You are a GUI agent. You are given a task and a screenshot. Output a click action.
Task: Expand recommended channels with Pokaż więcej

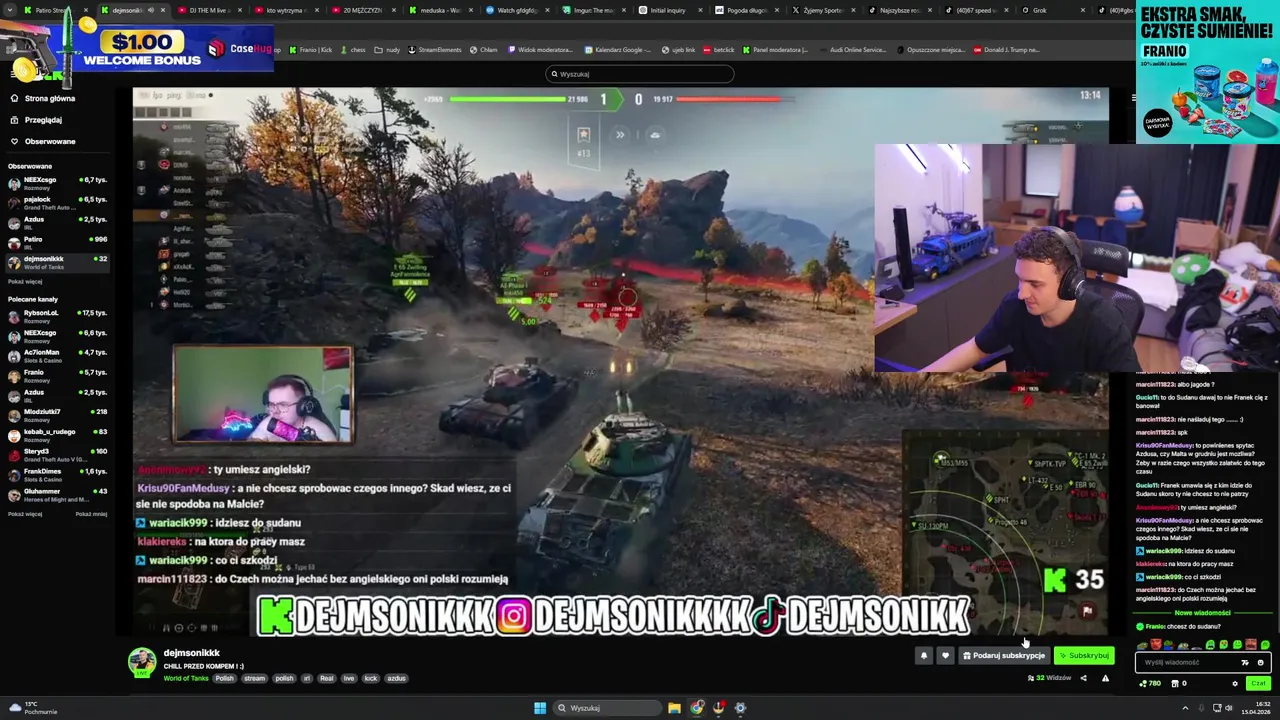pos(25,514)
